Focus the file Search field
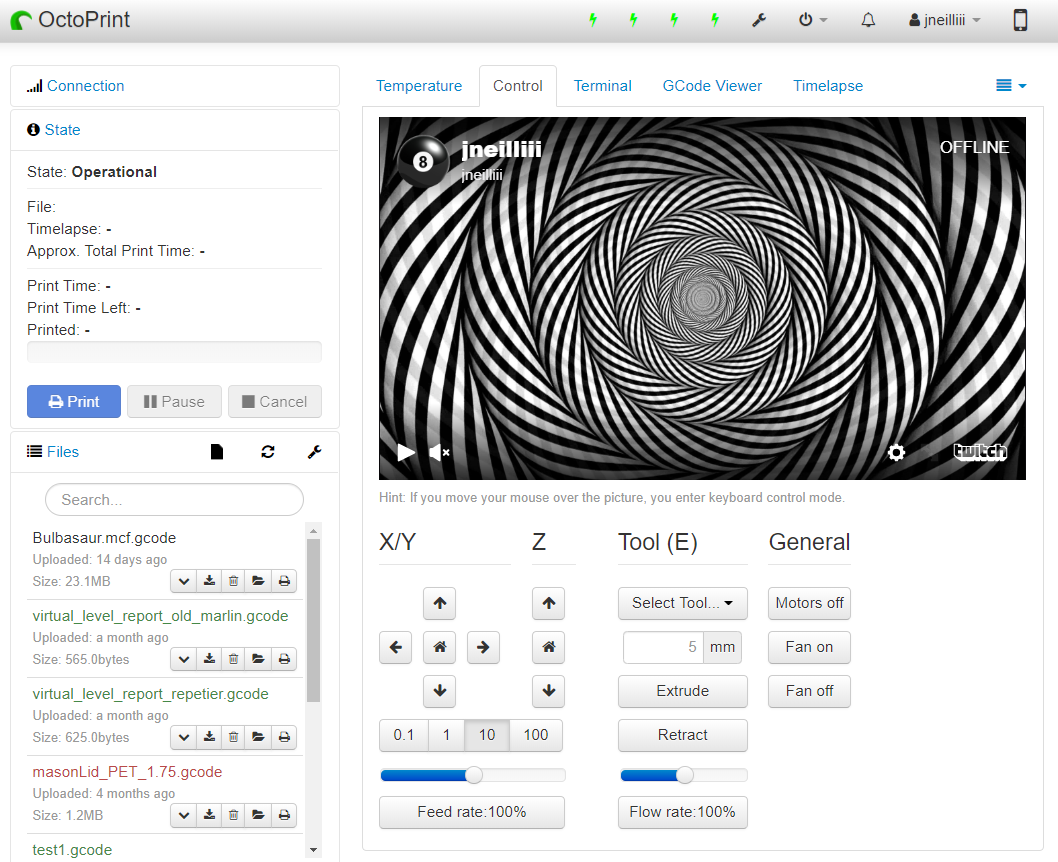The image size is (1058, 862). click(x=174, y=499)
